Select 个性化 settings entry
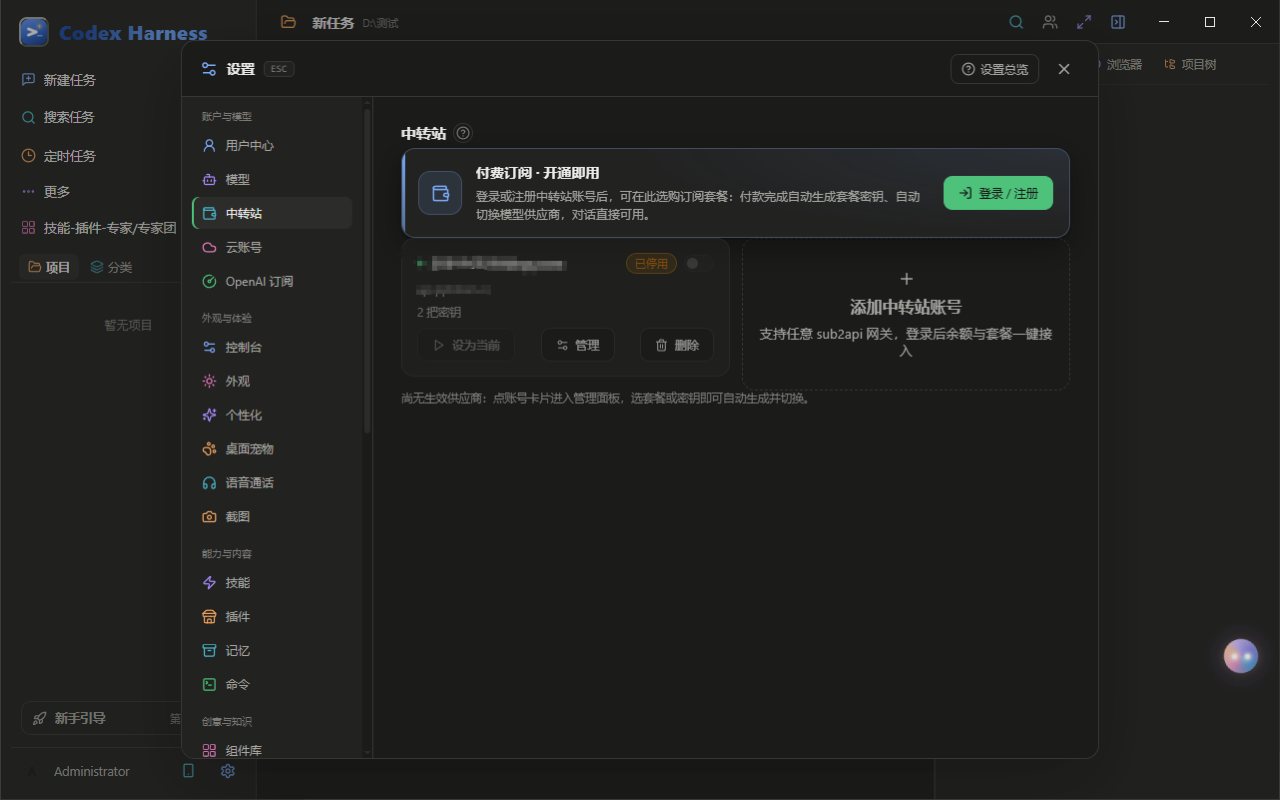The height and width of the screenshot is (800, 1280). tap(271, 415)
